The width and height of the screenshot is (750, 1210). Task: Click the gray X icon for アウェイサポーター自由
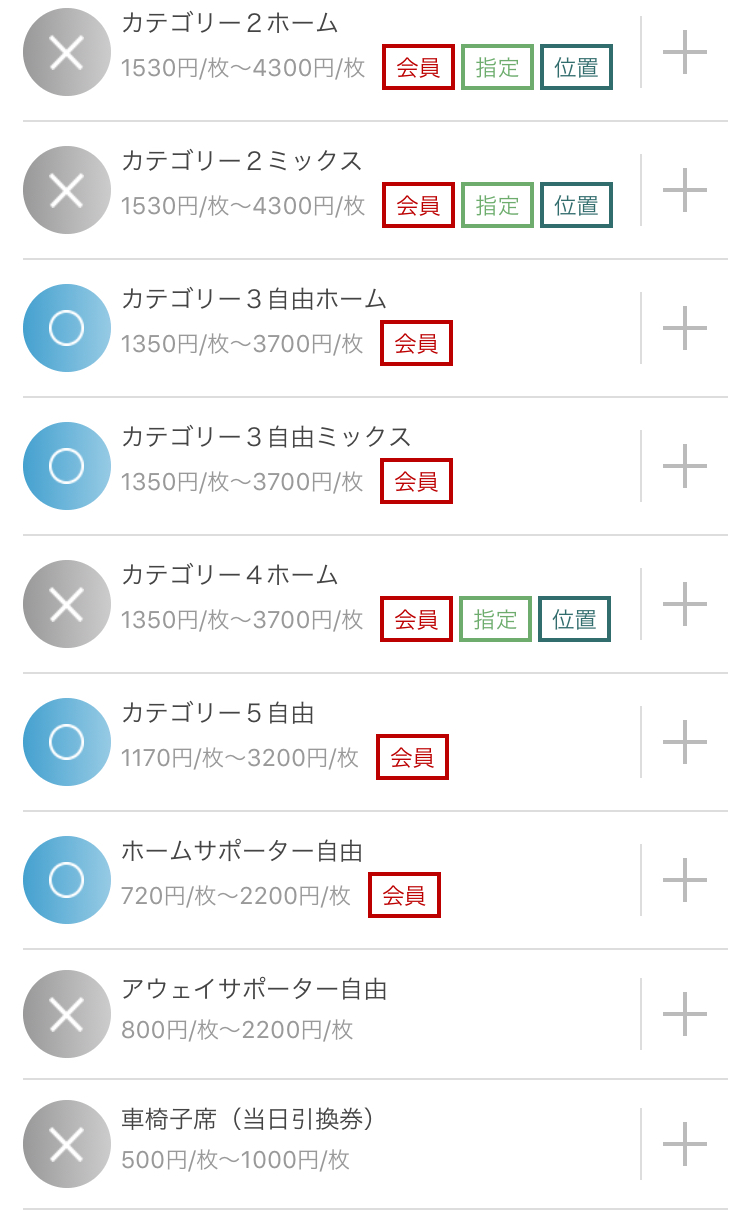[66, 1014]
